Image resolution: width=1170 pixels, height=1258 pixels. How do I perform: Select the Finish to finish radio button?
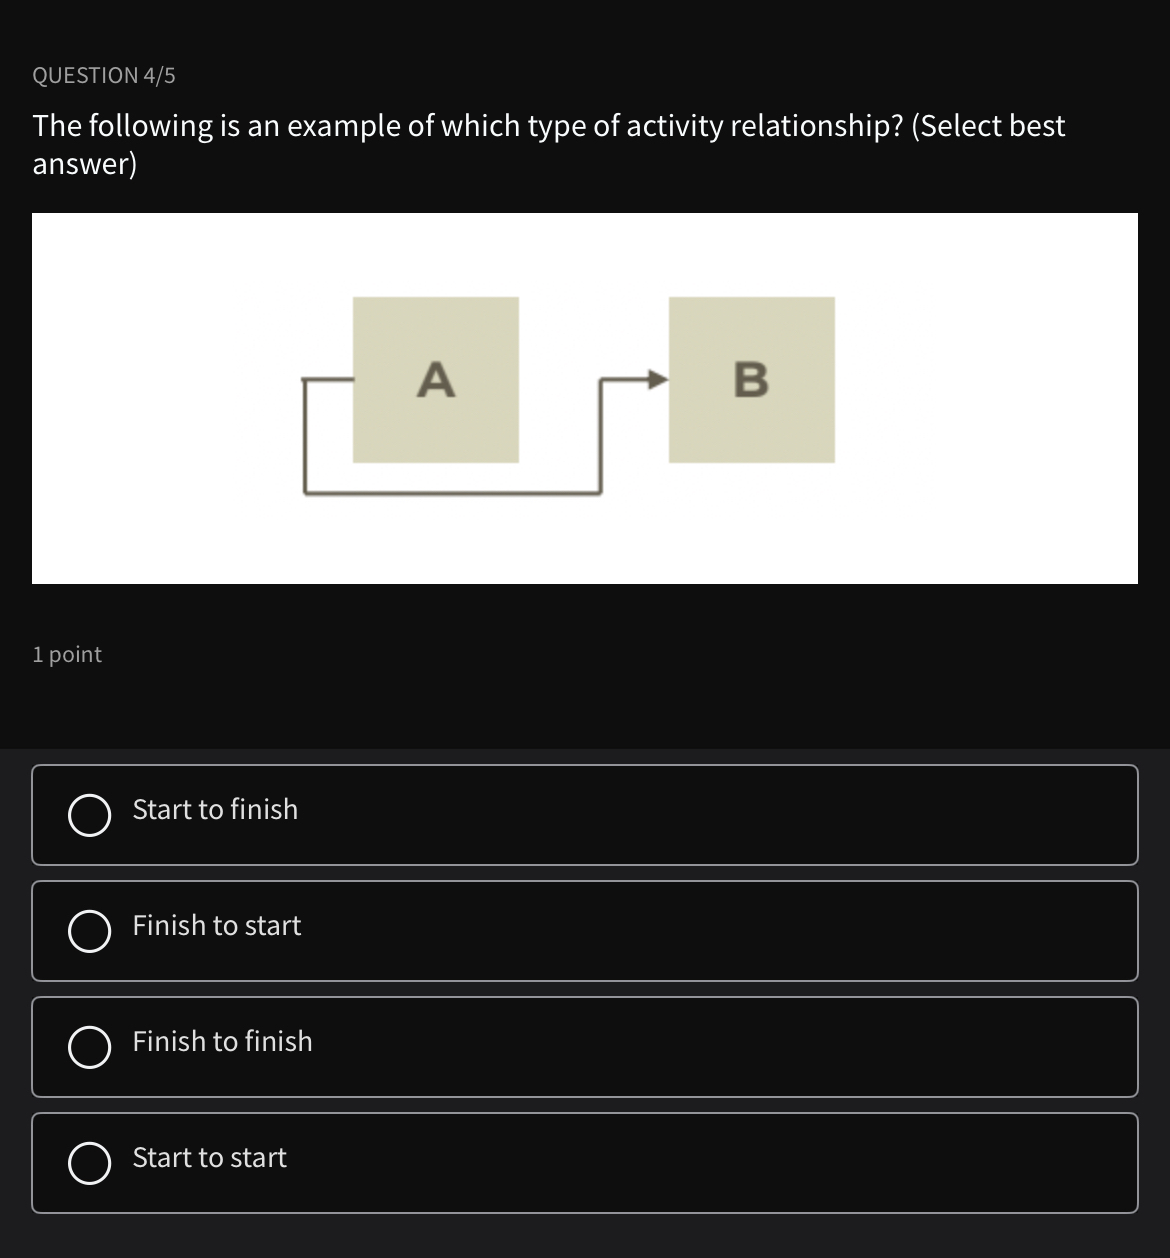pyautogui.click(x=90, y=1047)
